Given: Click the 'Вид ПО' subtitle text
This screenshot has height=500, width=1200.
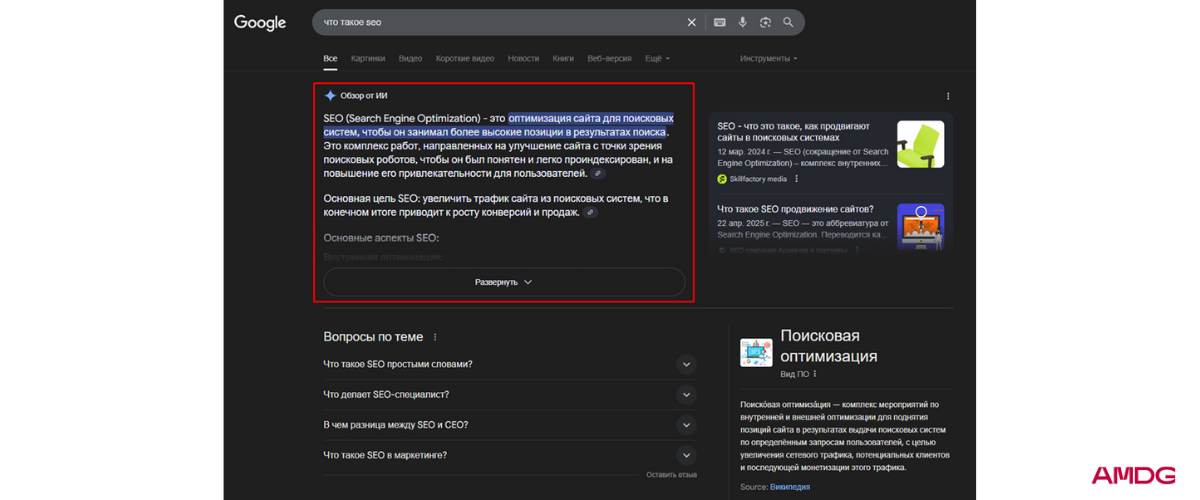Looking at the screenshot, I should [795, 374].
